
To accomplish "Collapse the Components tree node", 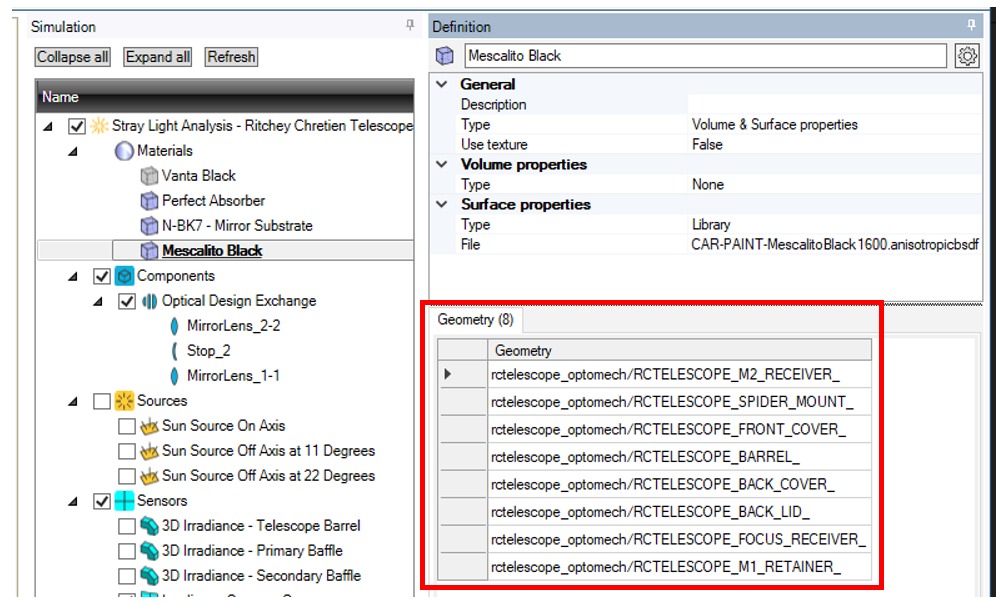I will click(73, 277).
